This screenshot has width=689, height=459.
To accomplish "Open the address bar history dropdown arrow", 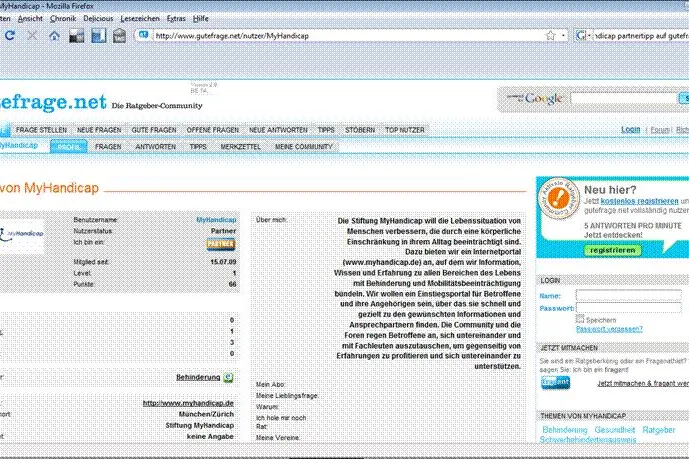I will (563, 36).
